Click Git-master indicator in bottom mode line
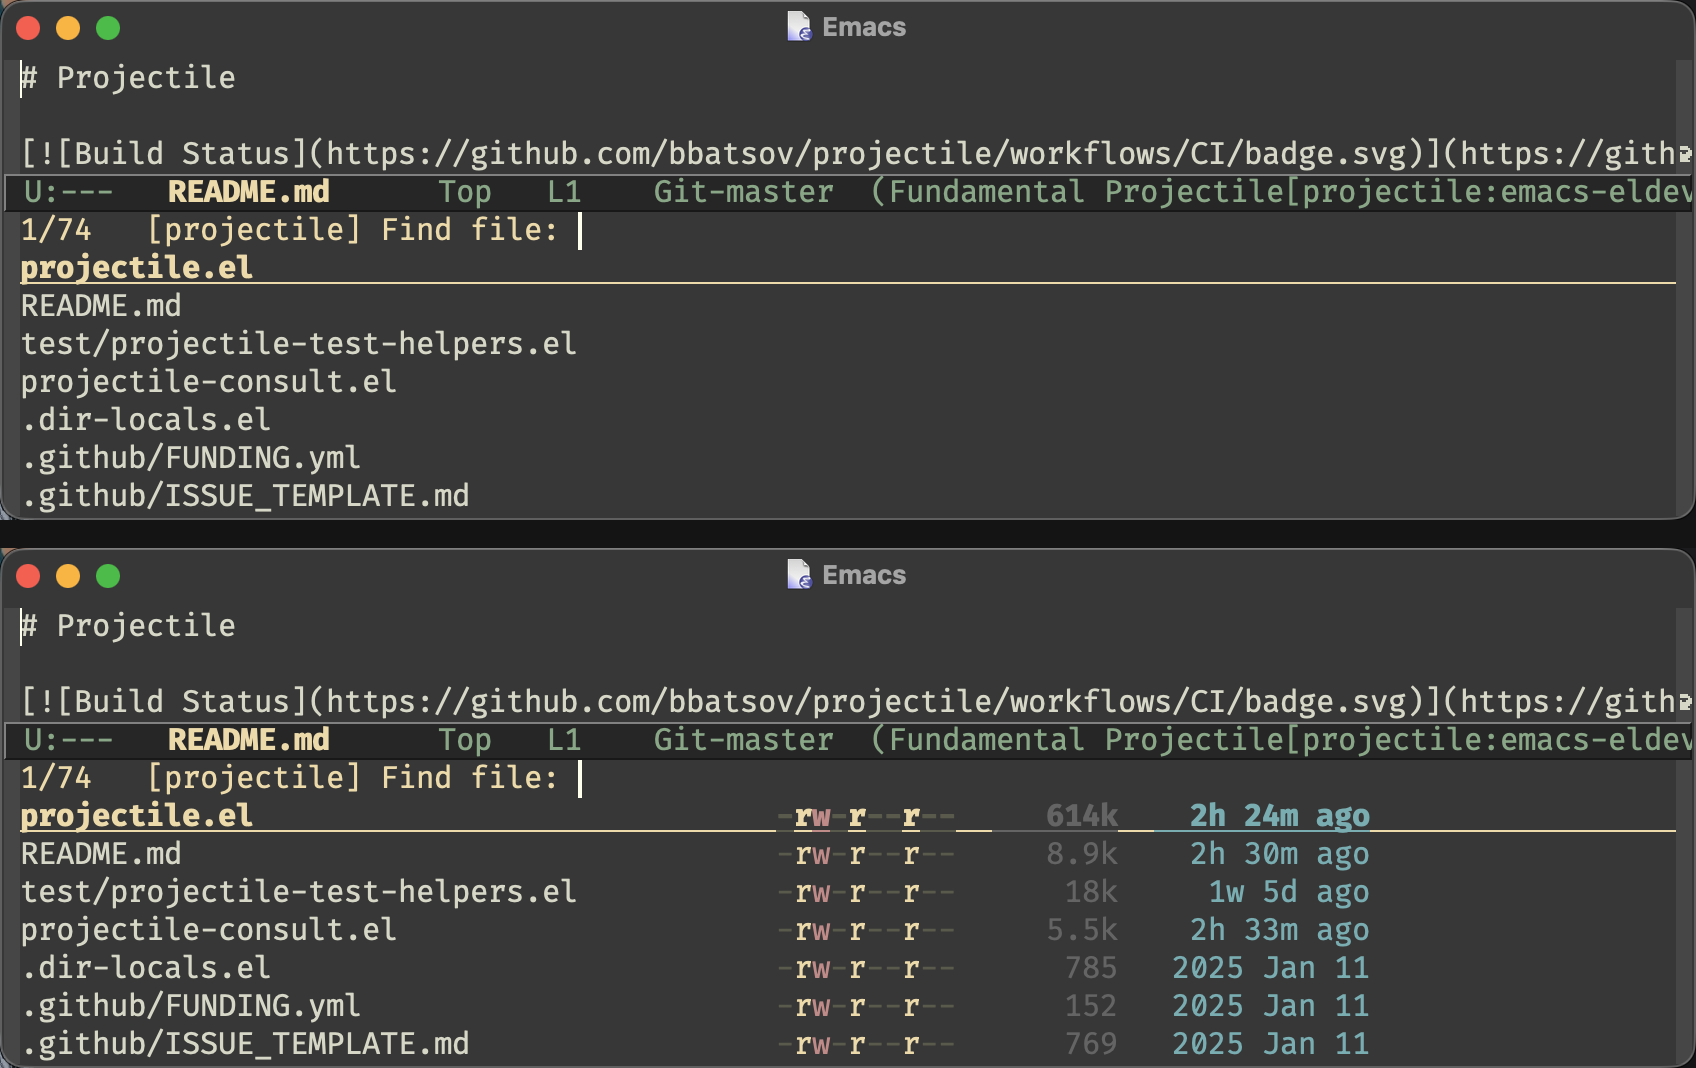The width and height of the screenshot is (1696, 1068). tap(743, 739)
